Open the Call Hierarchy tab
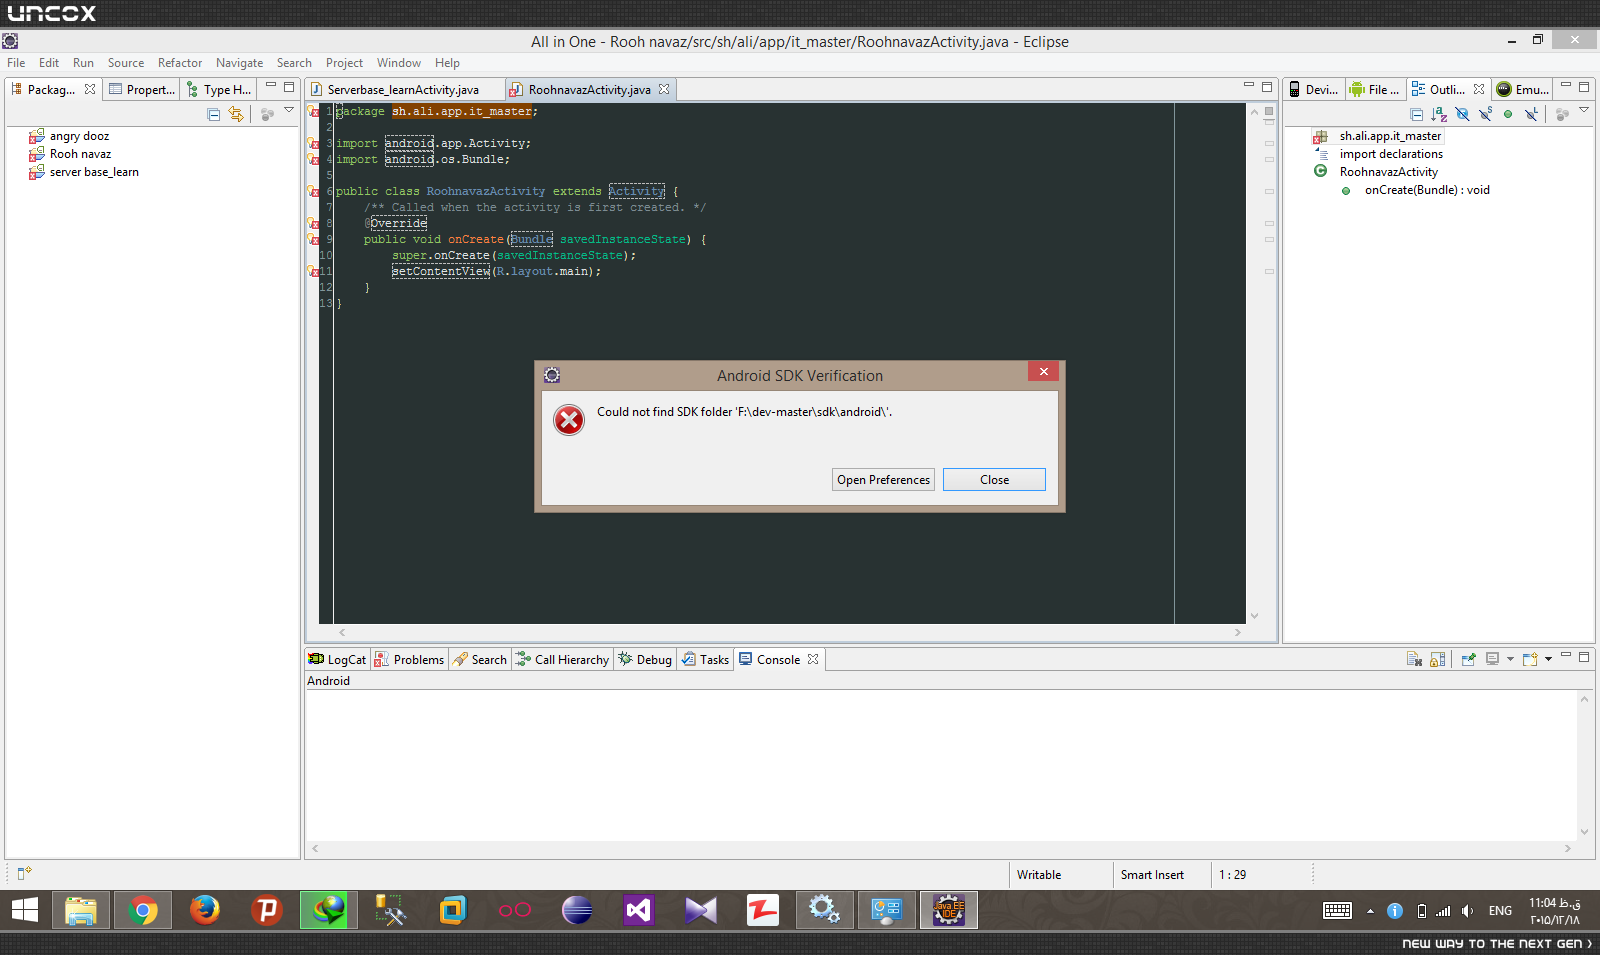 click(x=562, y=660)
